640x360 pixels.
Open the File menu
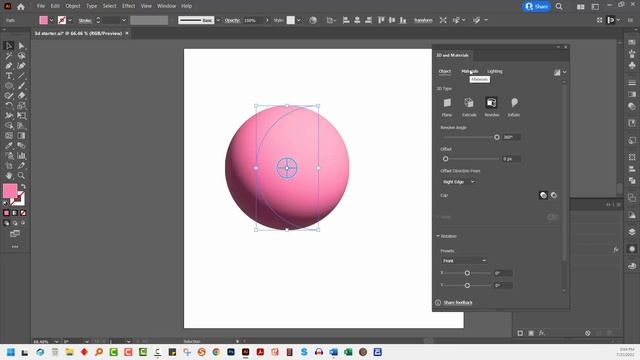41,6
